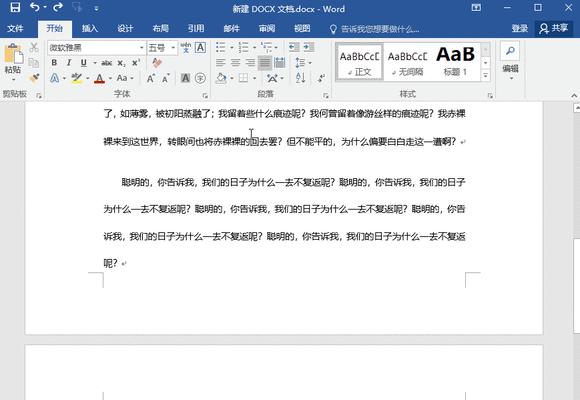Open the Clipboard pane launcher

pos(39,96)
